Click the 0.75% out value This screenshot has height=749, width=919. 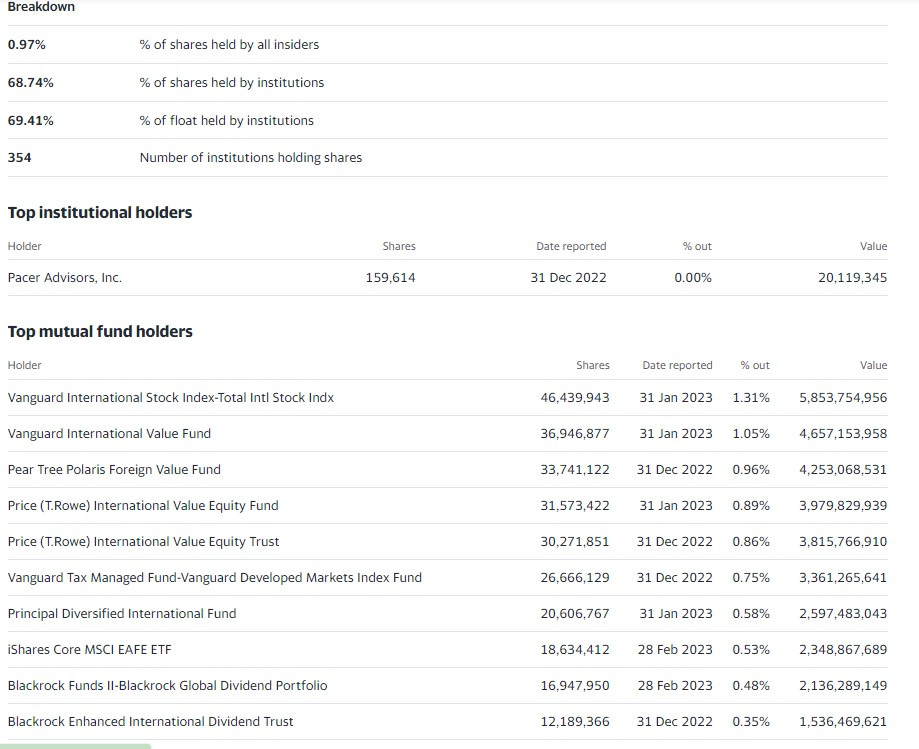coord(751,578)
